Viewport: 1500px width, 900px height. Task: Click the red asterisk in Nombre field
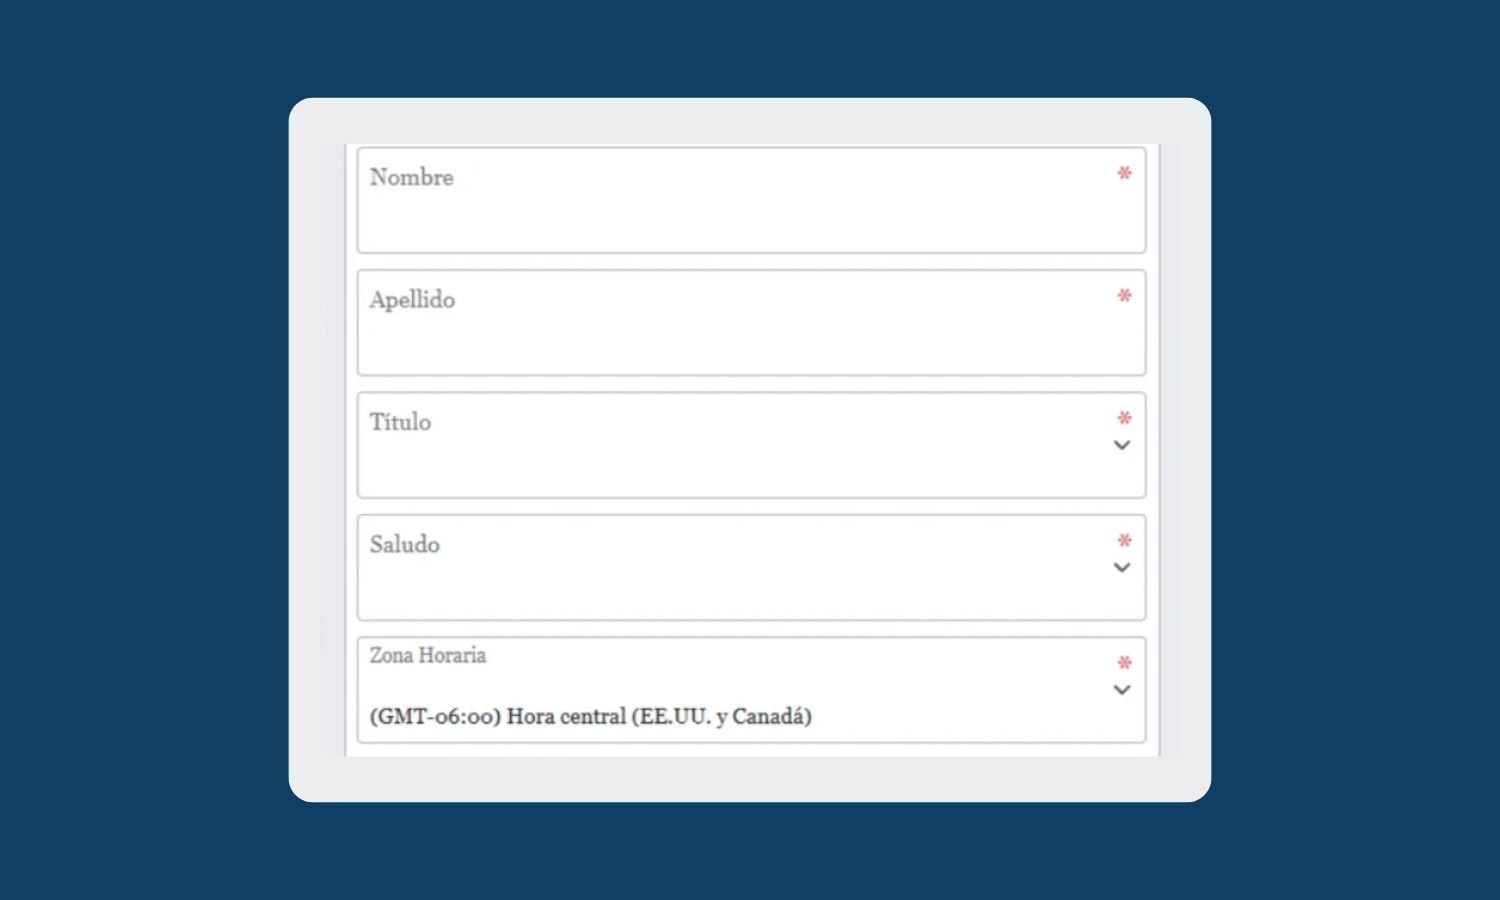1124,174
